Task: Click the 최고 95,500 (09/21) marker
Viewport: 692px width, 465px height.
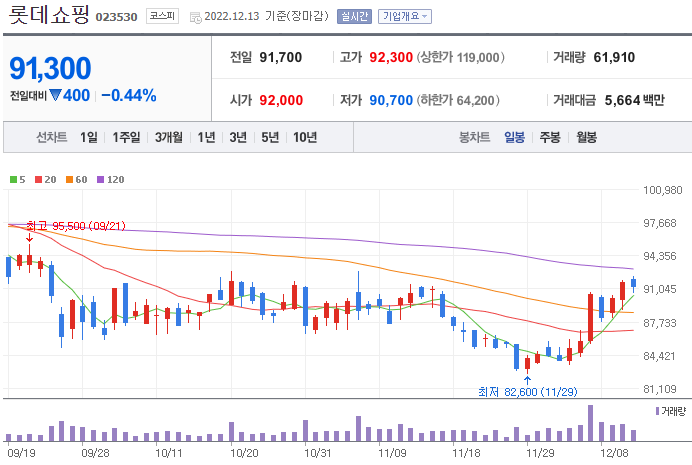Action: [x=75, y=226]
